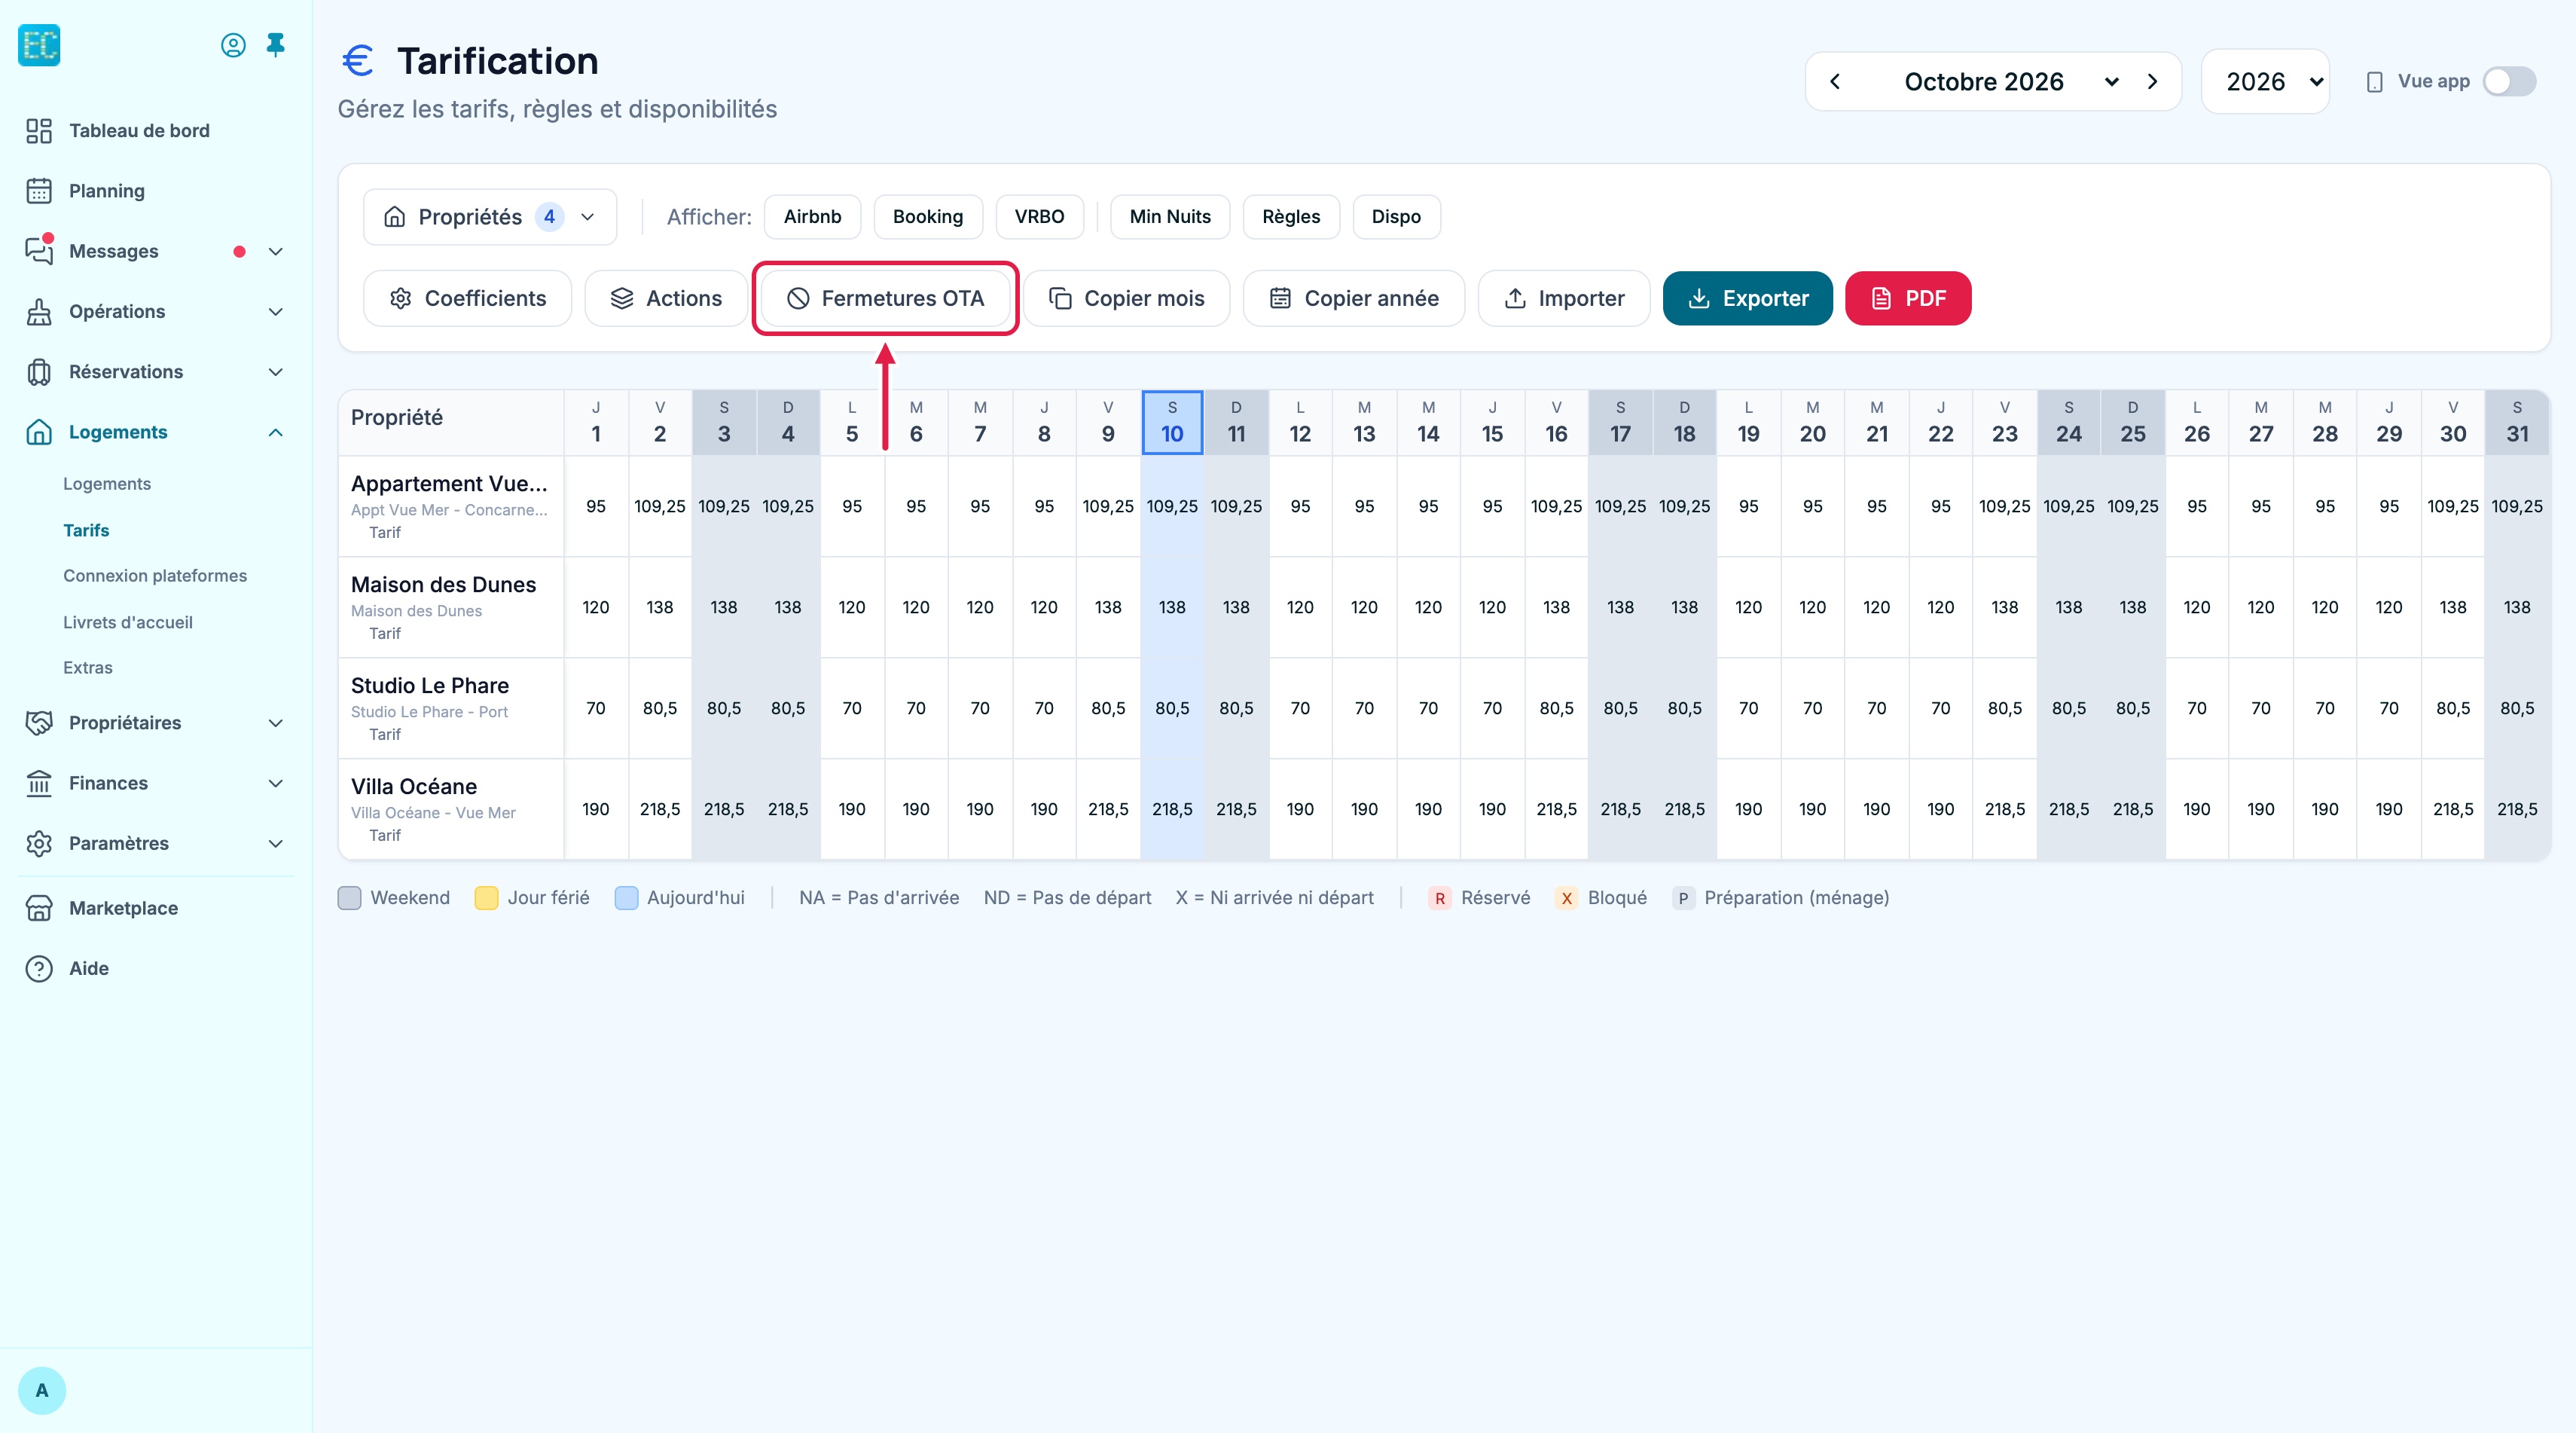
Task: Expand the Messages menu chevron
Action: (x=276, y=251)
